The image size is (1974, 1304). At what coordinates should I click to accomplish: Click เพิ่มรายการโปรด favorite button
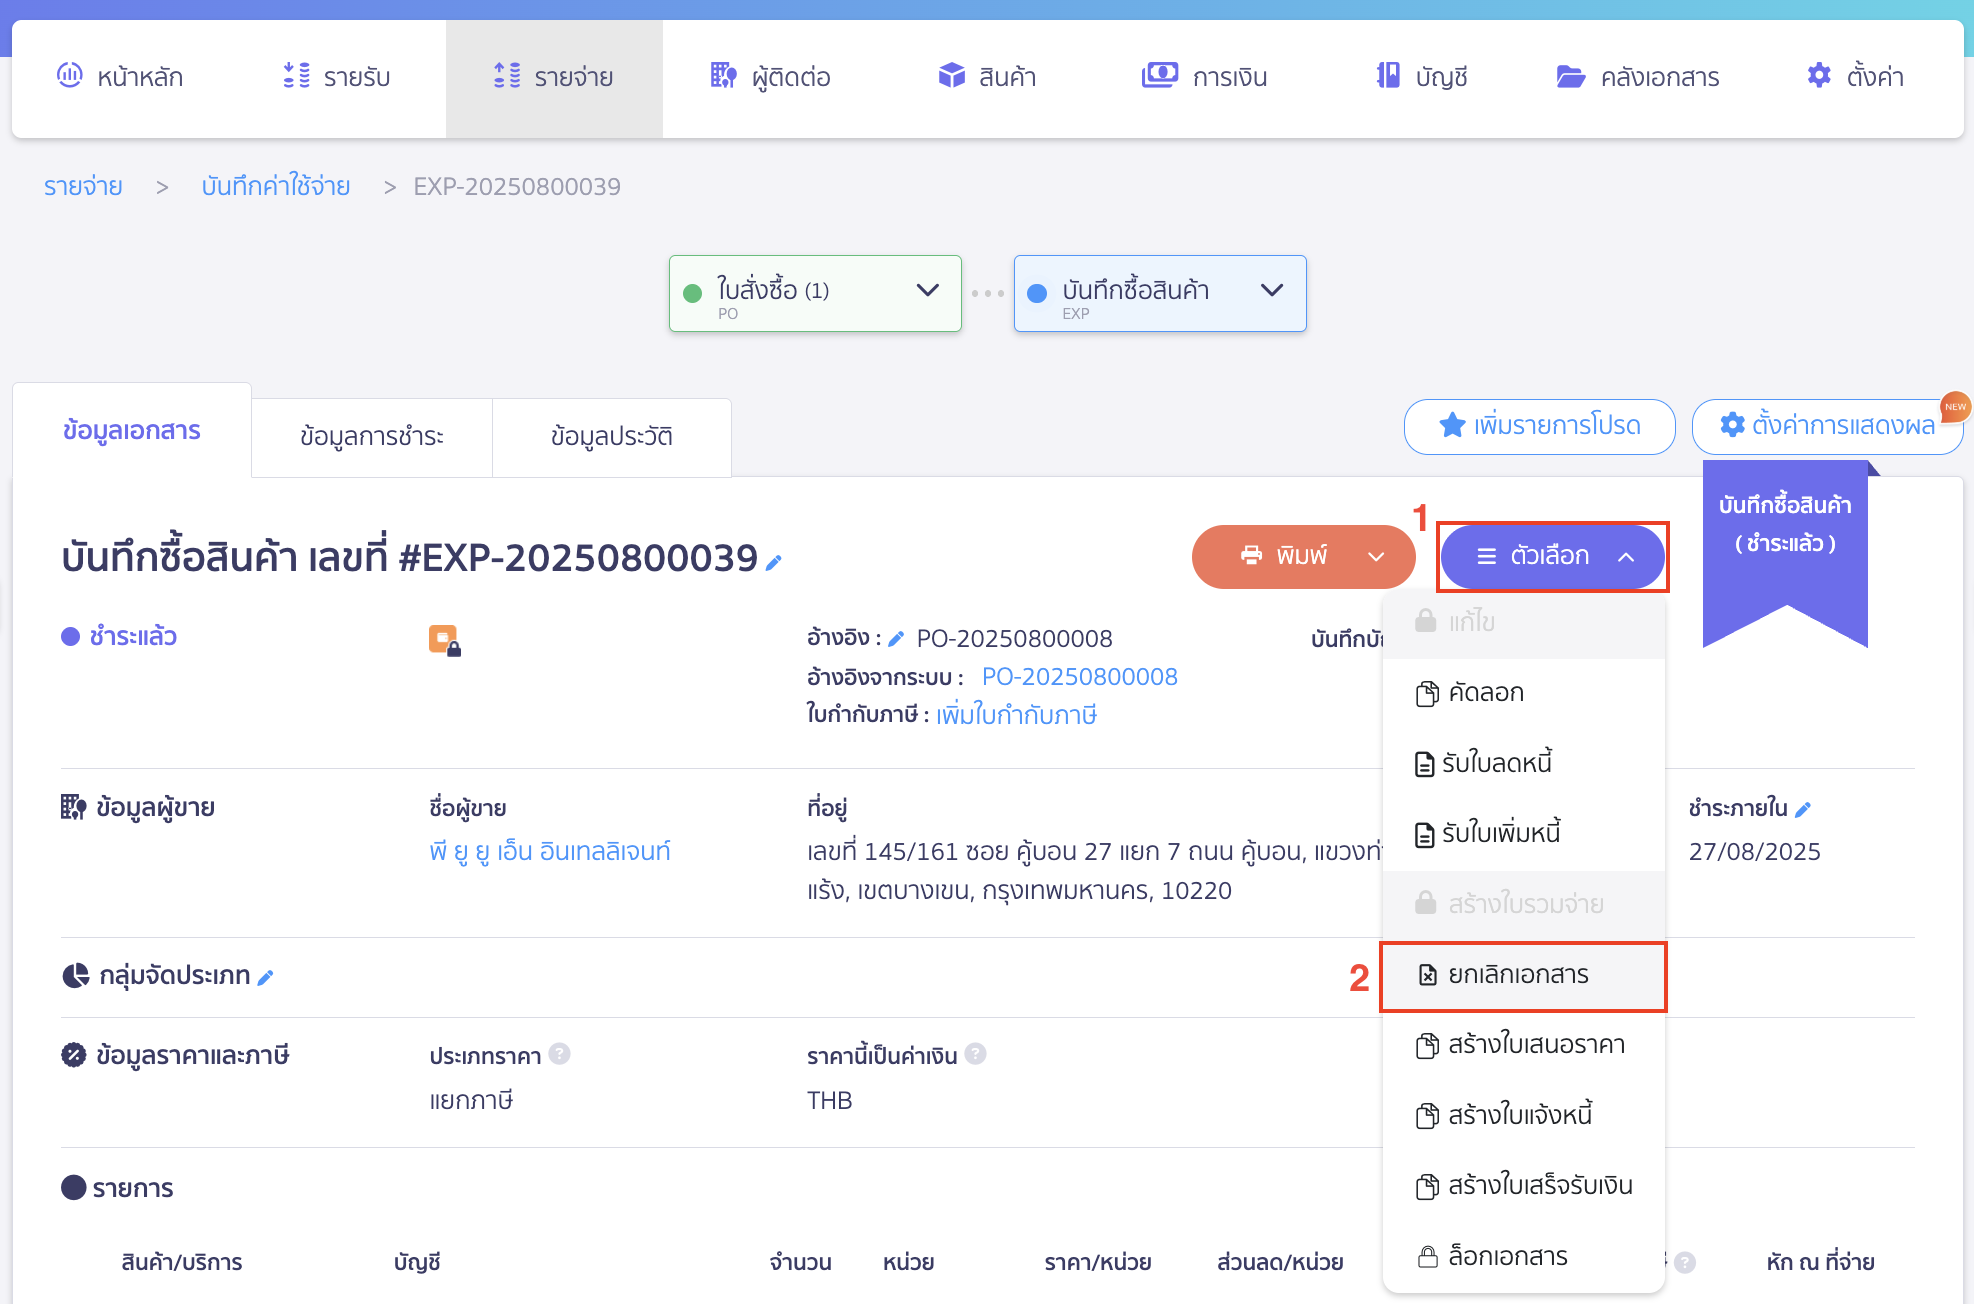point(1539,426)
